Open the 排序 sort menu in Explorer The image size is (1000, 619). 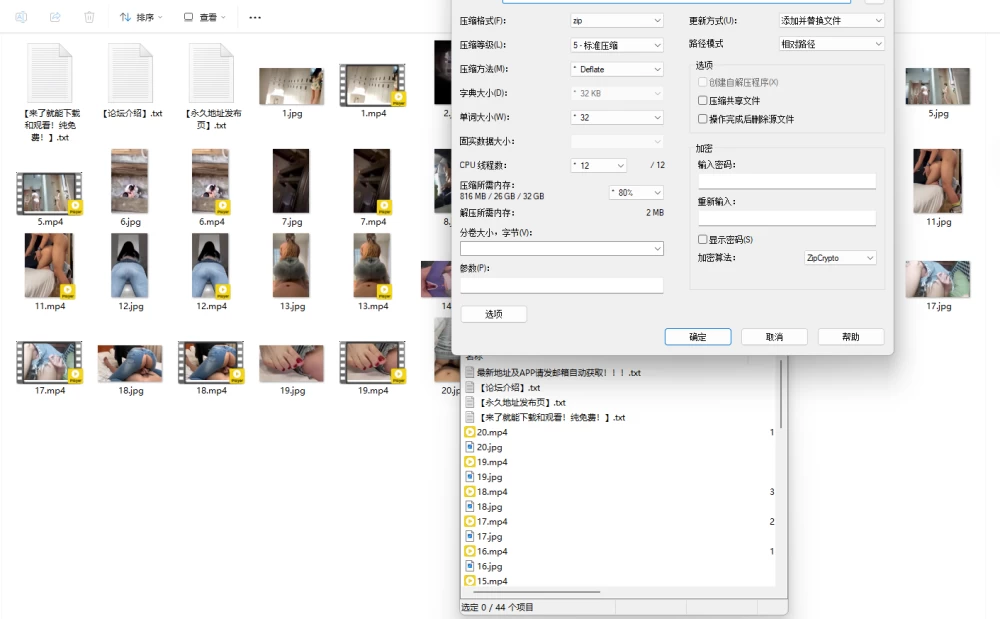tap(141, 17)
